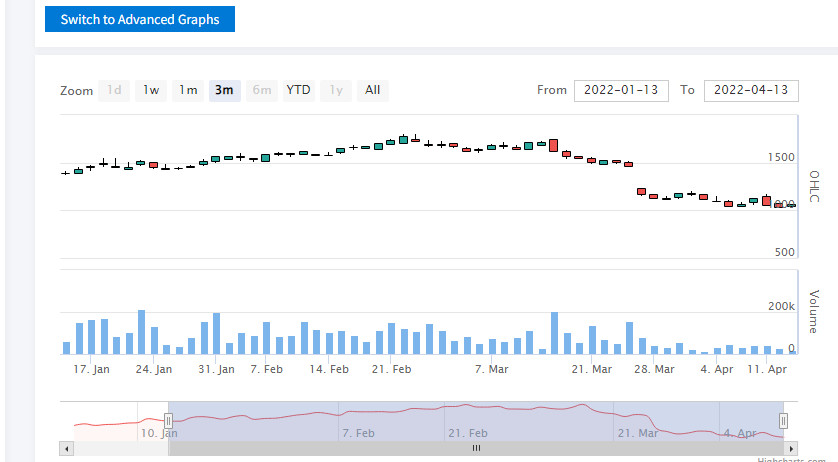Viewport: 838px width, 462px height.
Task: Click the red candlestick near 28. Mar gap down
Action: [641, 191]
